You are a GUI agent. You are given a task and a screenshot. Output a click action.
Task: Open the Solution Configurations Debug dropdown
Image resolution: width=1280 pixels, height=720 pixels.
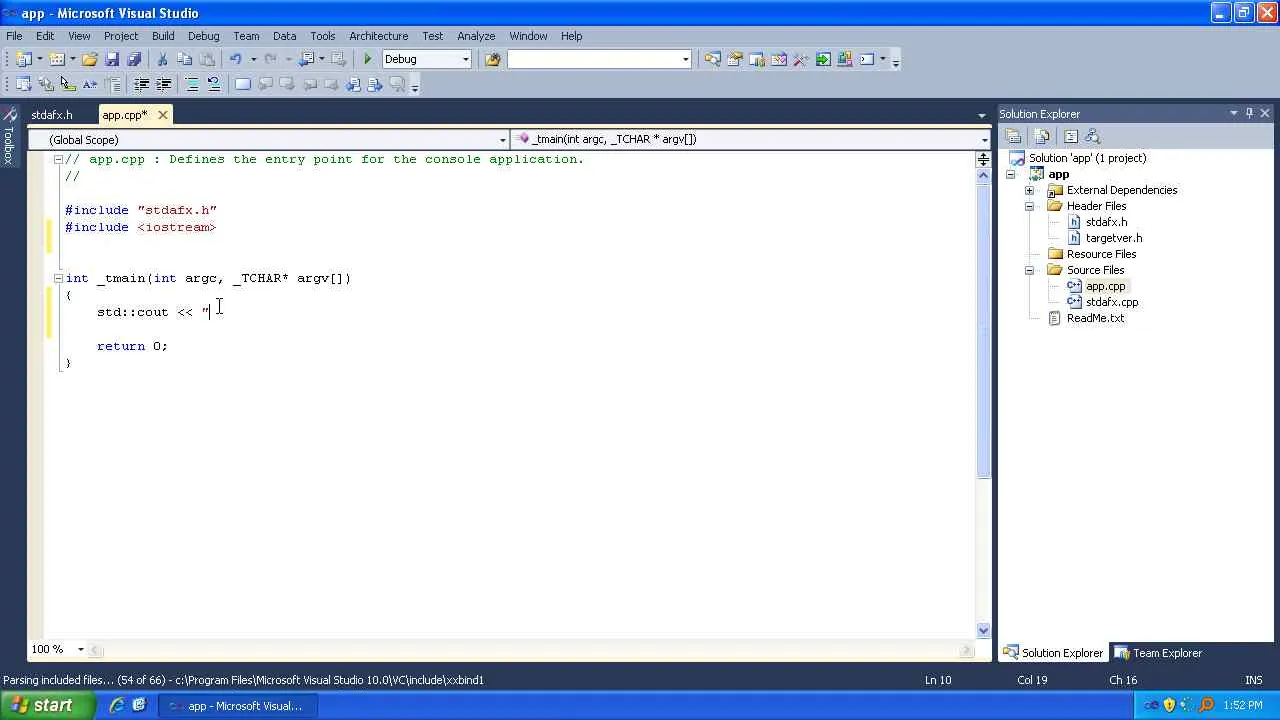(x=465, y=59)
